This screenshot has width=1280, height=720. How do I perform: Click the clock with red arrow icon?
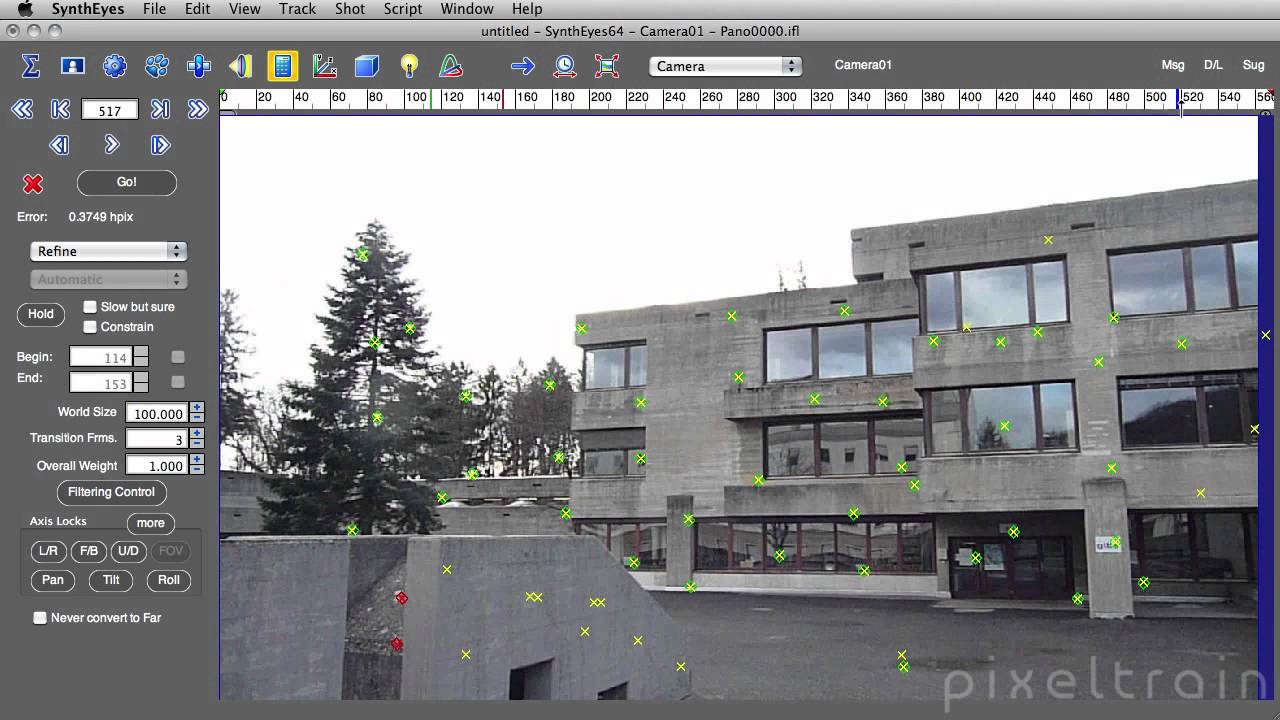(x=565, y=66)
